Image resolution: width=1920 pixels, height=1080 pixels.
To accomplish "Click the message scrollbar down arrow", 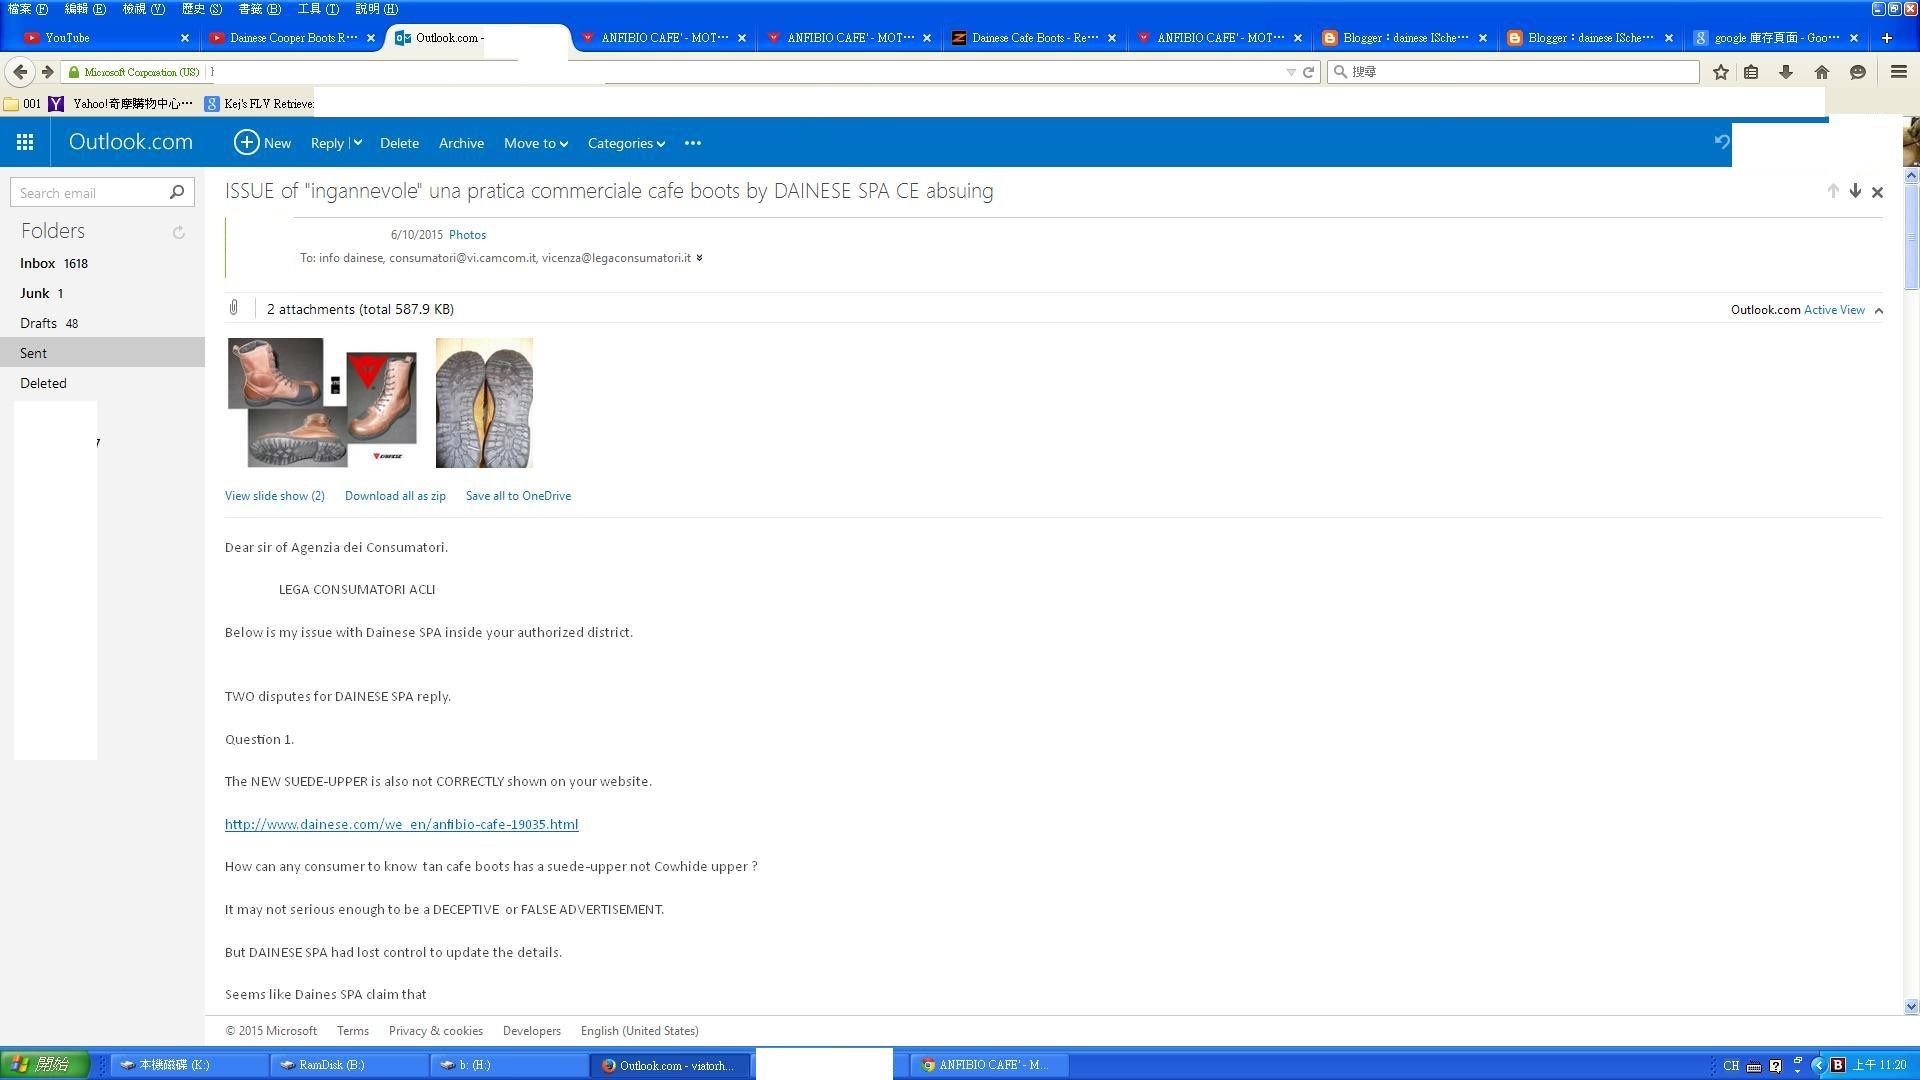I will (1911, 1006).
